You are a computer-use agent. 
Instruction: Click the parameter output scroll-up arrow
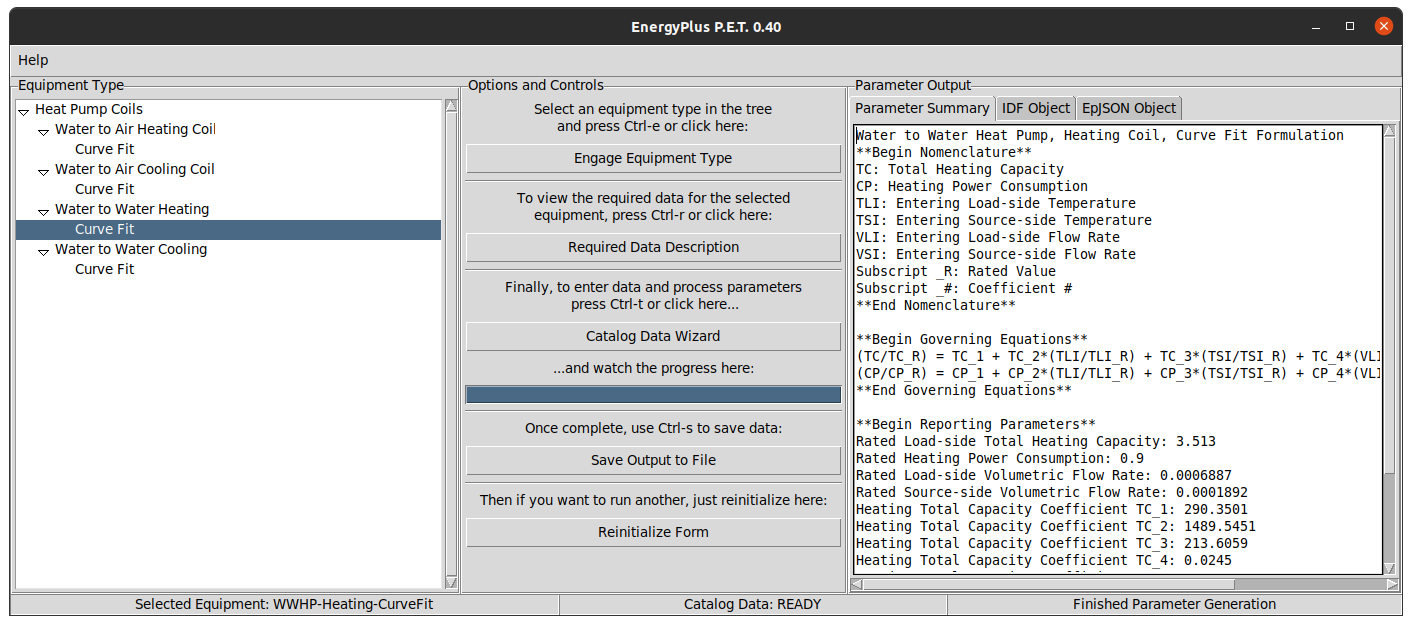pyautogui.click(x=1391, y=131)
